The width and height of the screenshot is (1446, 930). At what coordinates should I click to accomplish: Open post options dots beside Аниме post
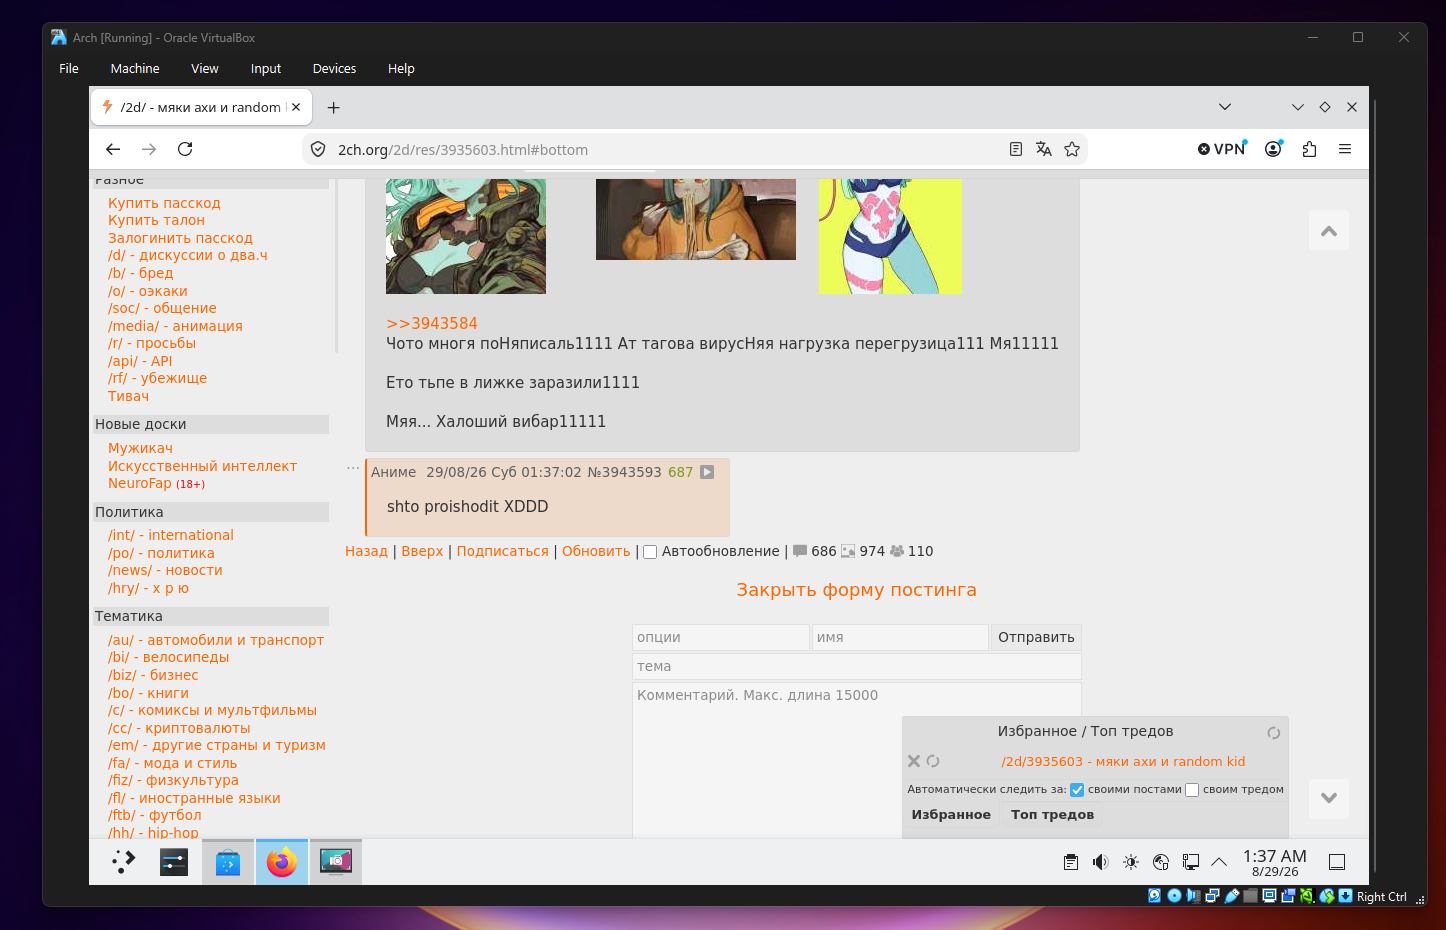pyautogui.click(x=353, y=468)
